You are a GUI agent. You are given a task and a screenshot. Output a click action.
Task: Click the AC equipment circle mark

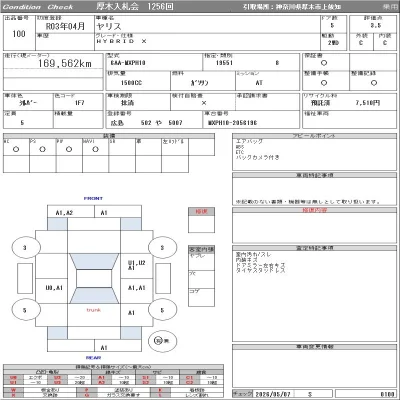[16, 149]
